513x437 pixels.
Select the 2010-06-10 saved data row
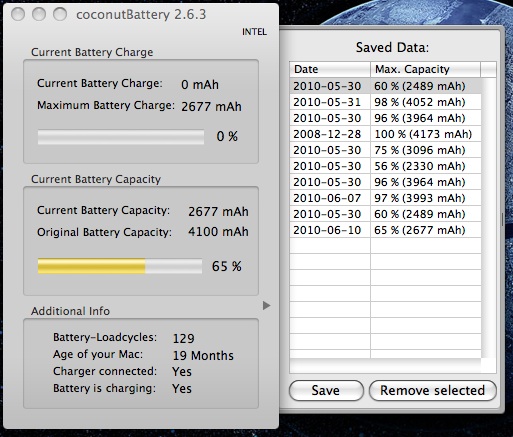[385, 230]
